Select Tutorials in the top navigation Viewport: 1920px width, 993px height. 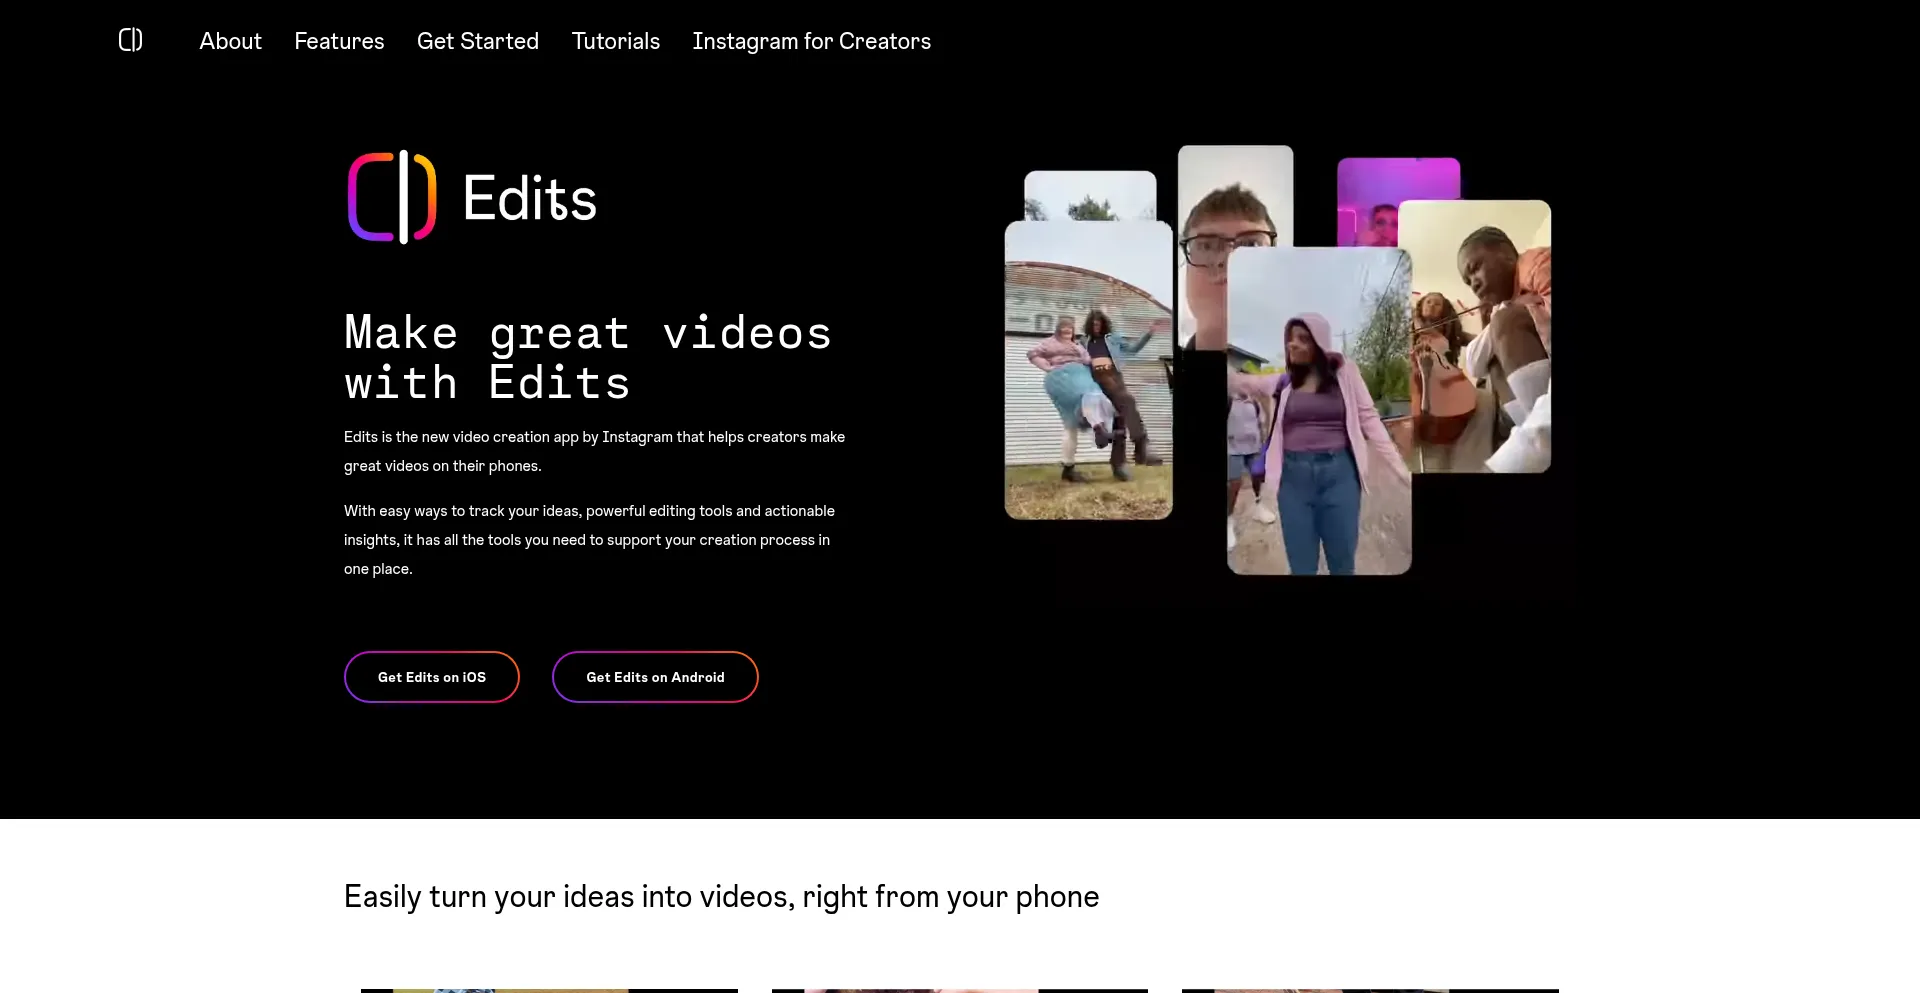pyautogui.click(x=615, y=41)
